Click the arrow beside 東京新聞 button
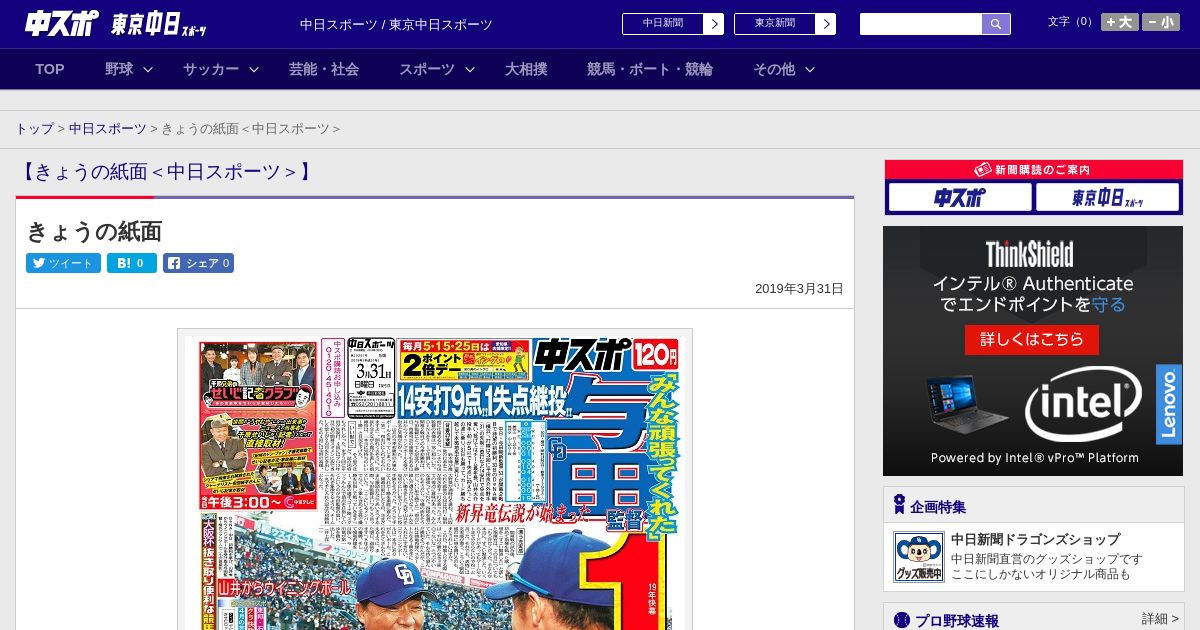The image size is (1200, 630). pyautogui.click(x=826, y=24)
